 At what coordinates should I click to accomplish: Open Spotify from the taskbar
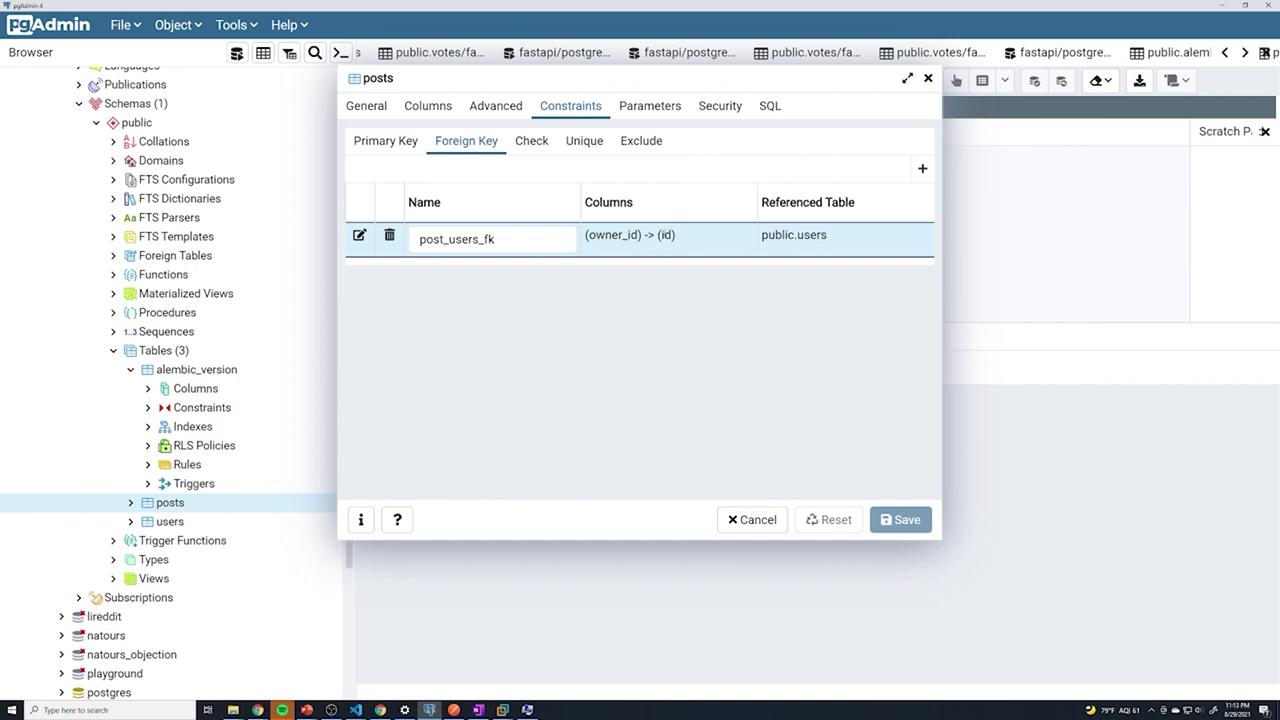point(282,710)
